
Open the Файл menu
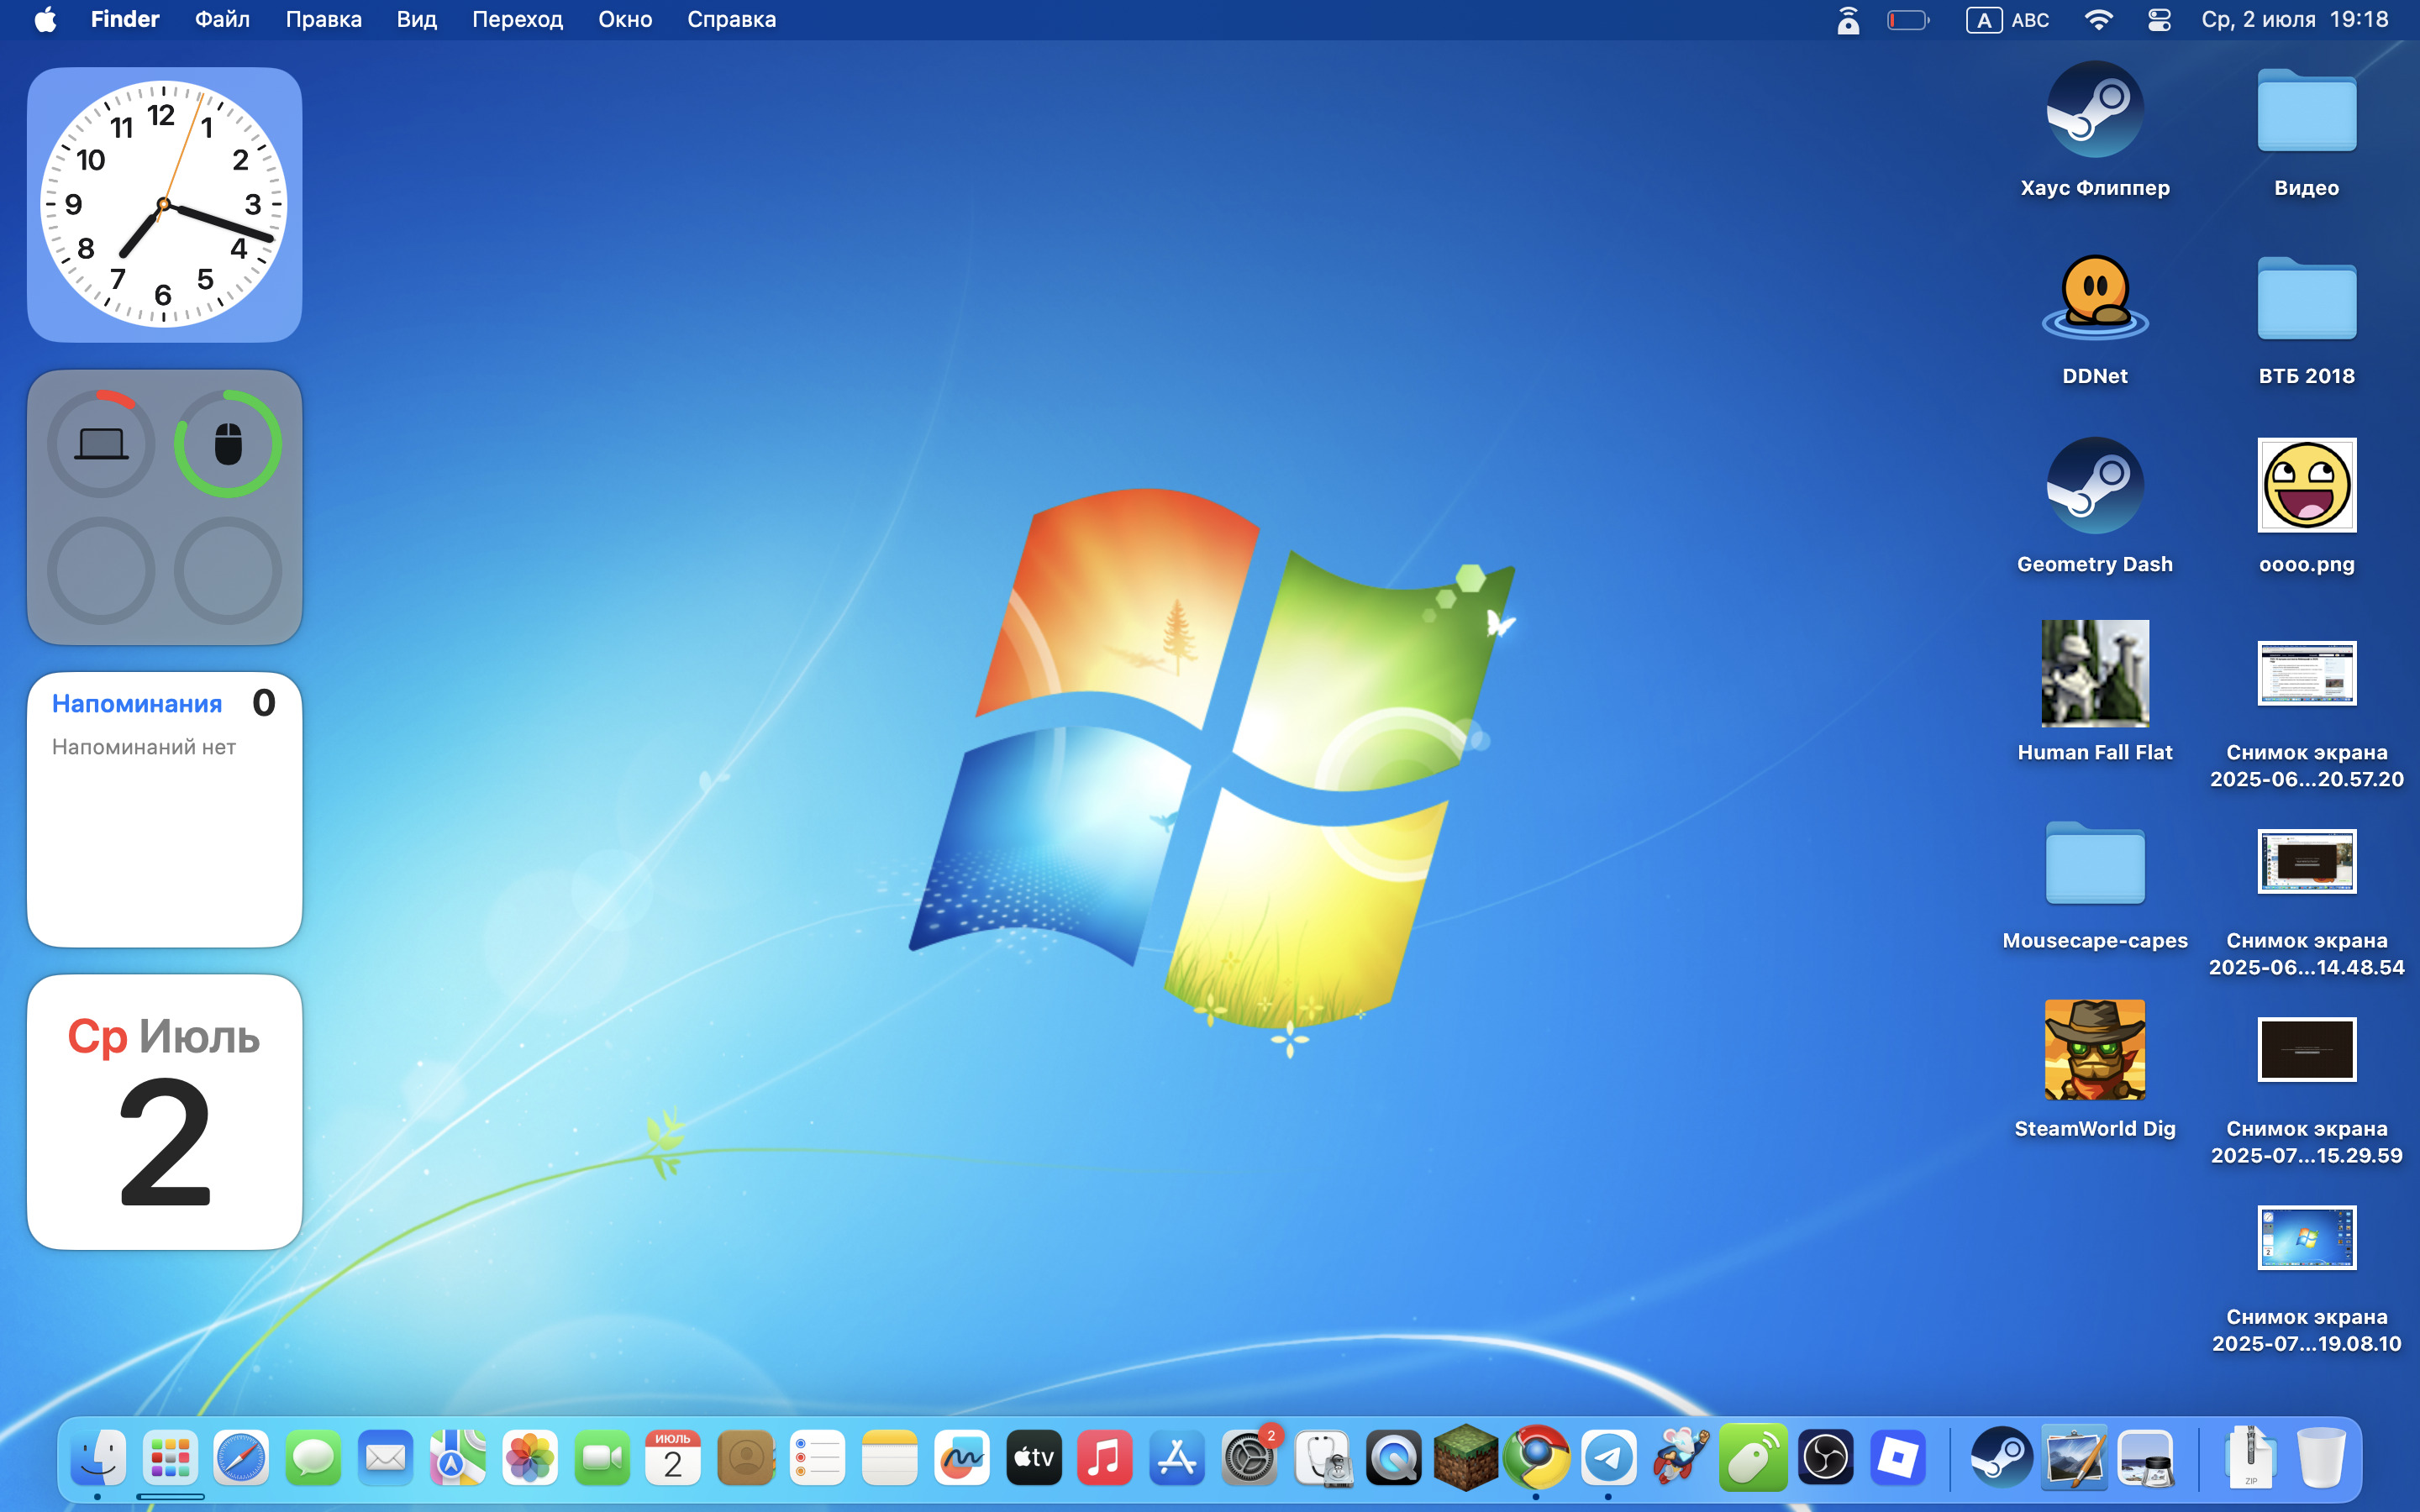[x=222, y=20]
